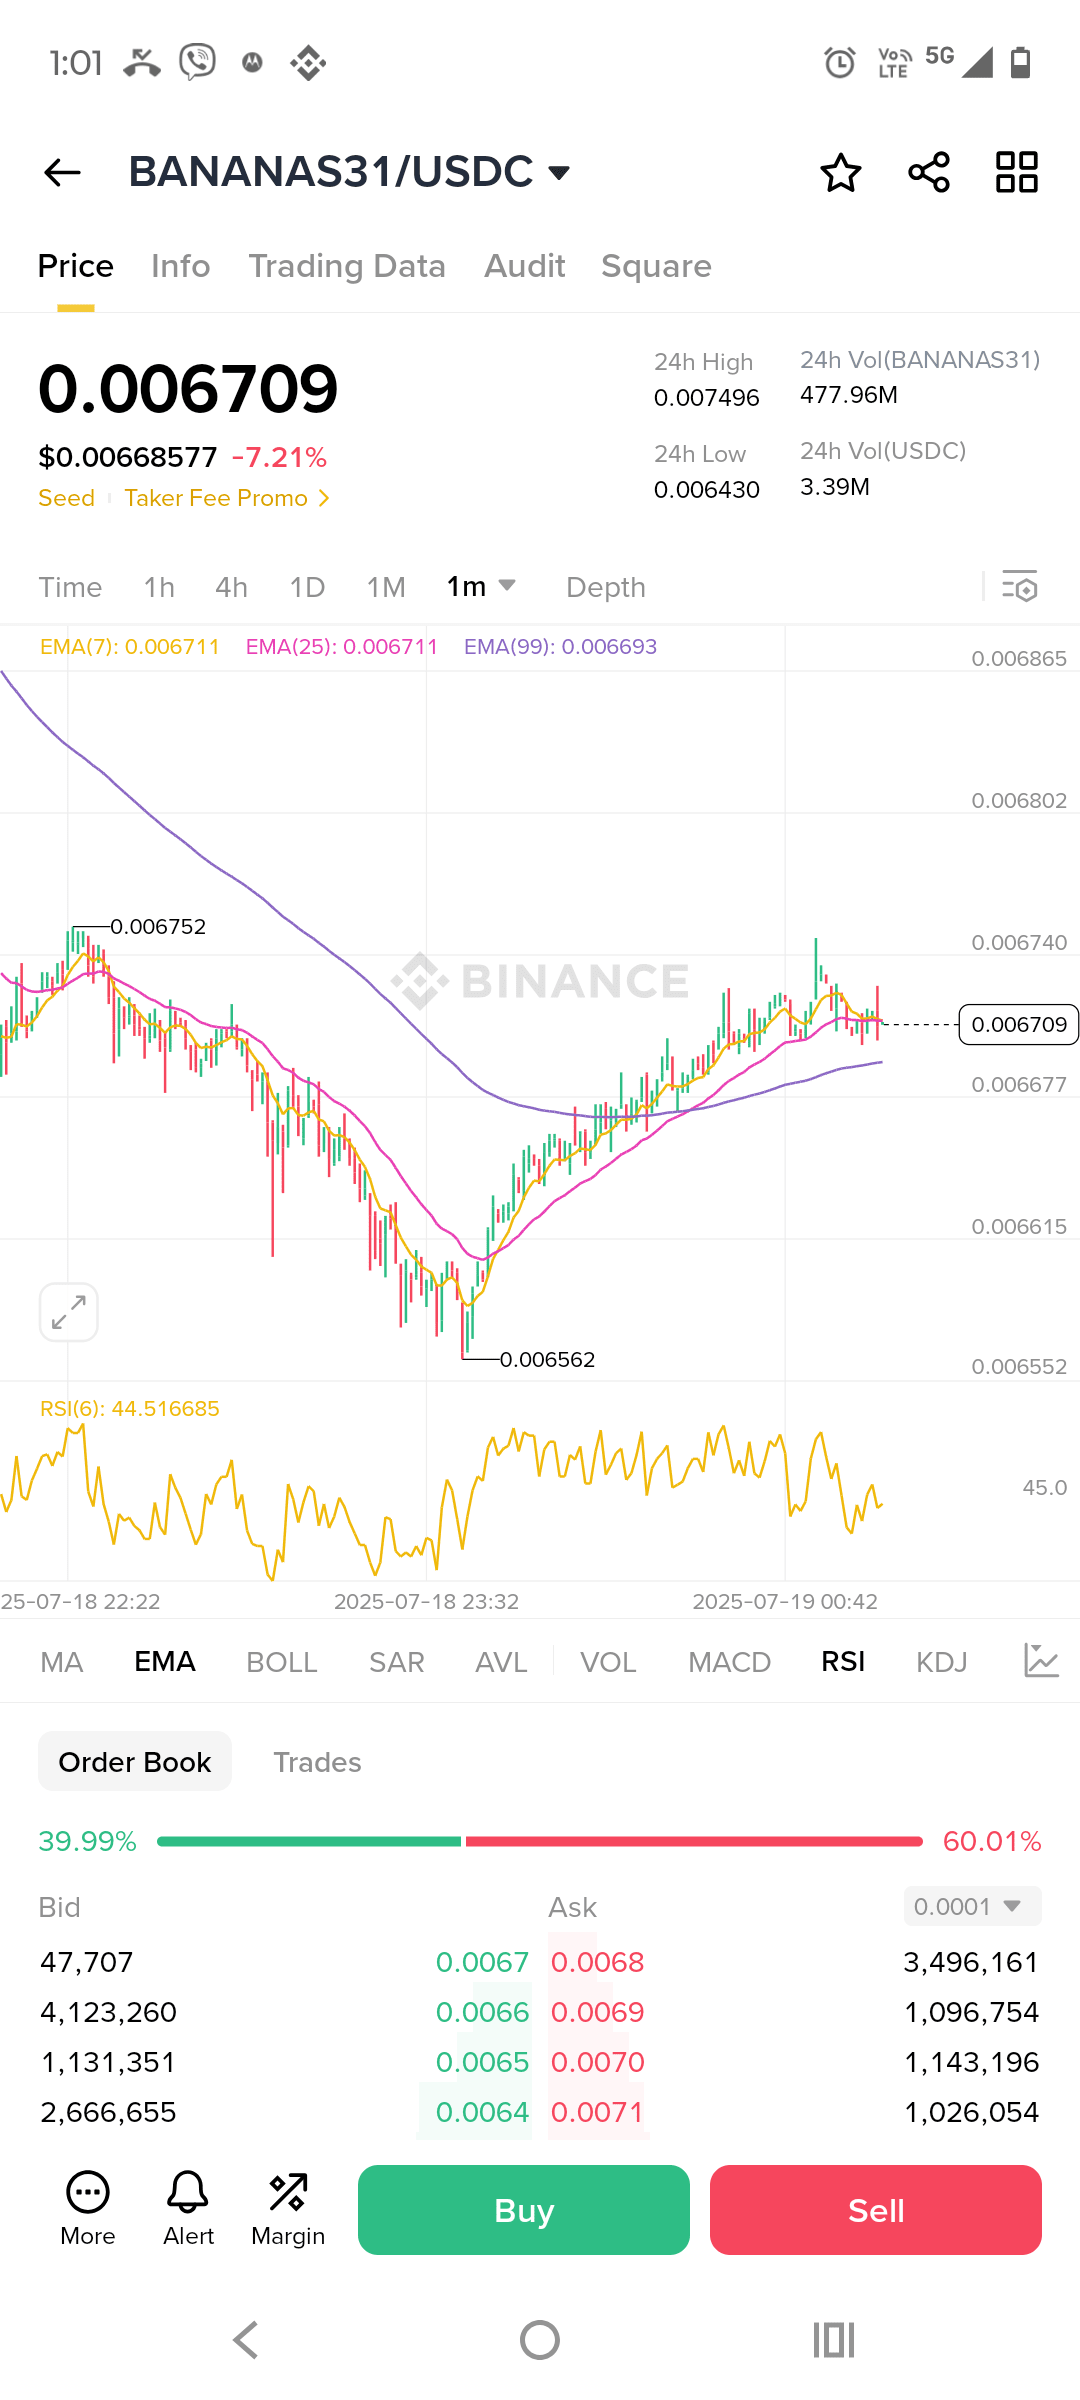Image resolution: width=1080 pixels, height=2400 pixels.
Task: Tap the bid/ask ratio bar
Action: point(540,1841)
